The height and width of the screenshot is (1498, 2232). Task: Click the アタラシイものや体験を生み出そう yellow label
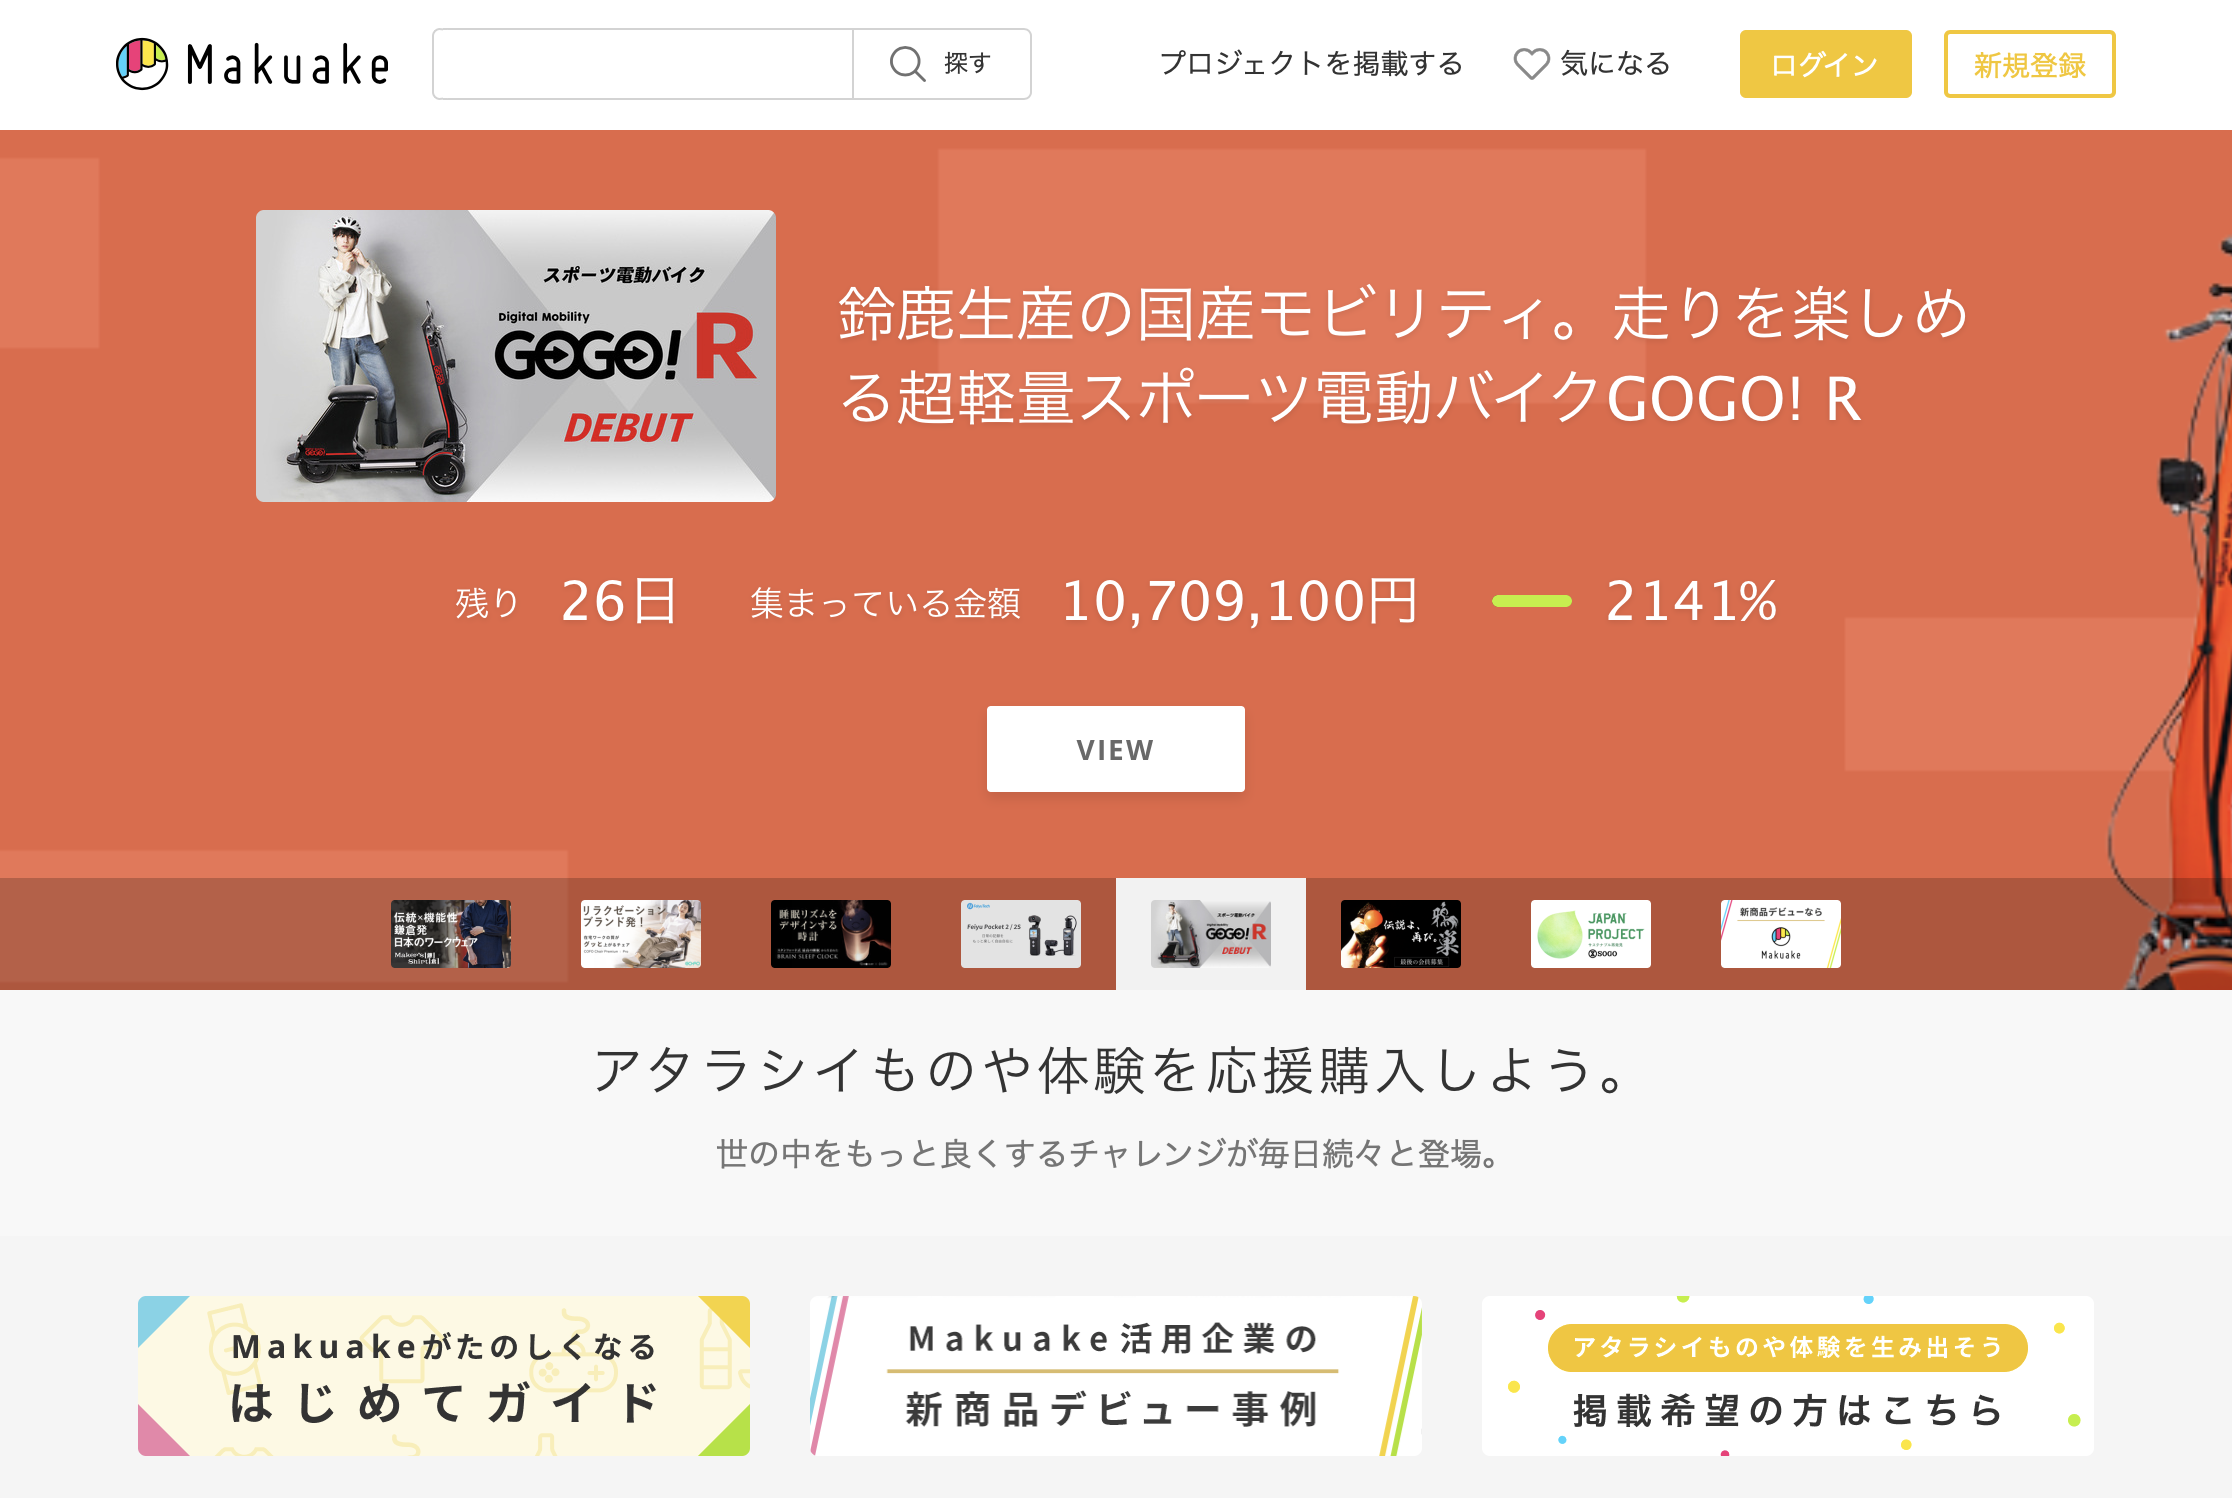click(1788, 1348)
